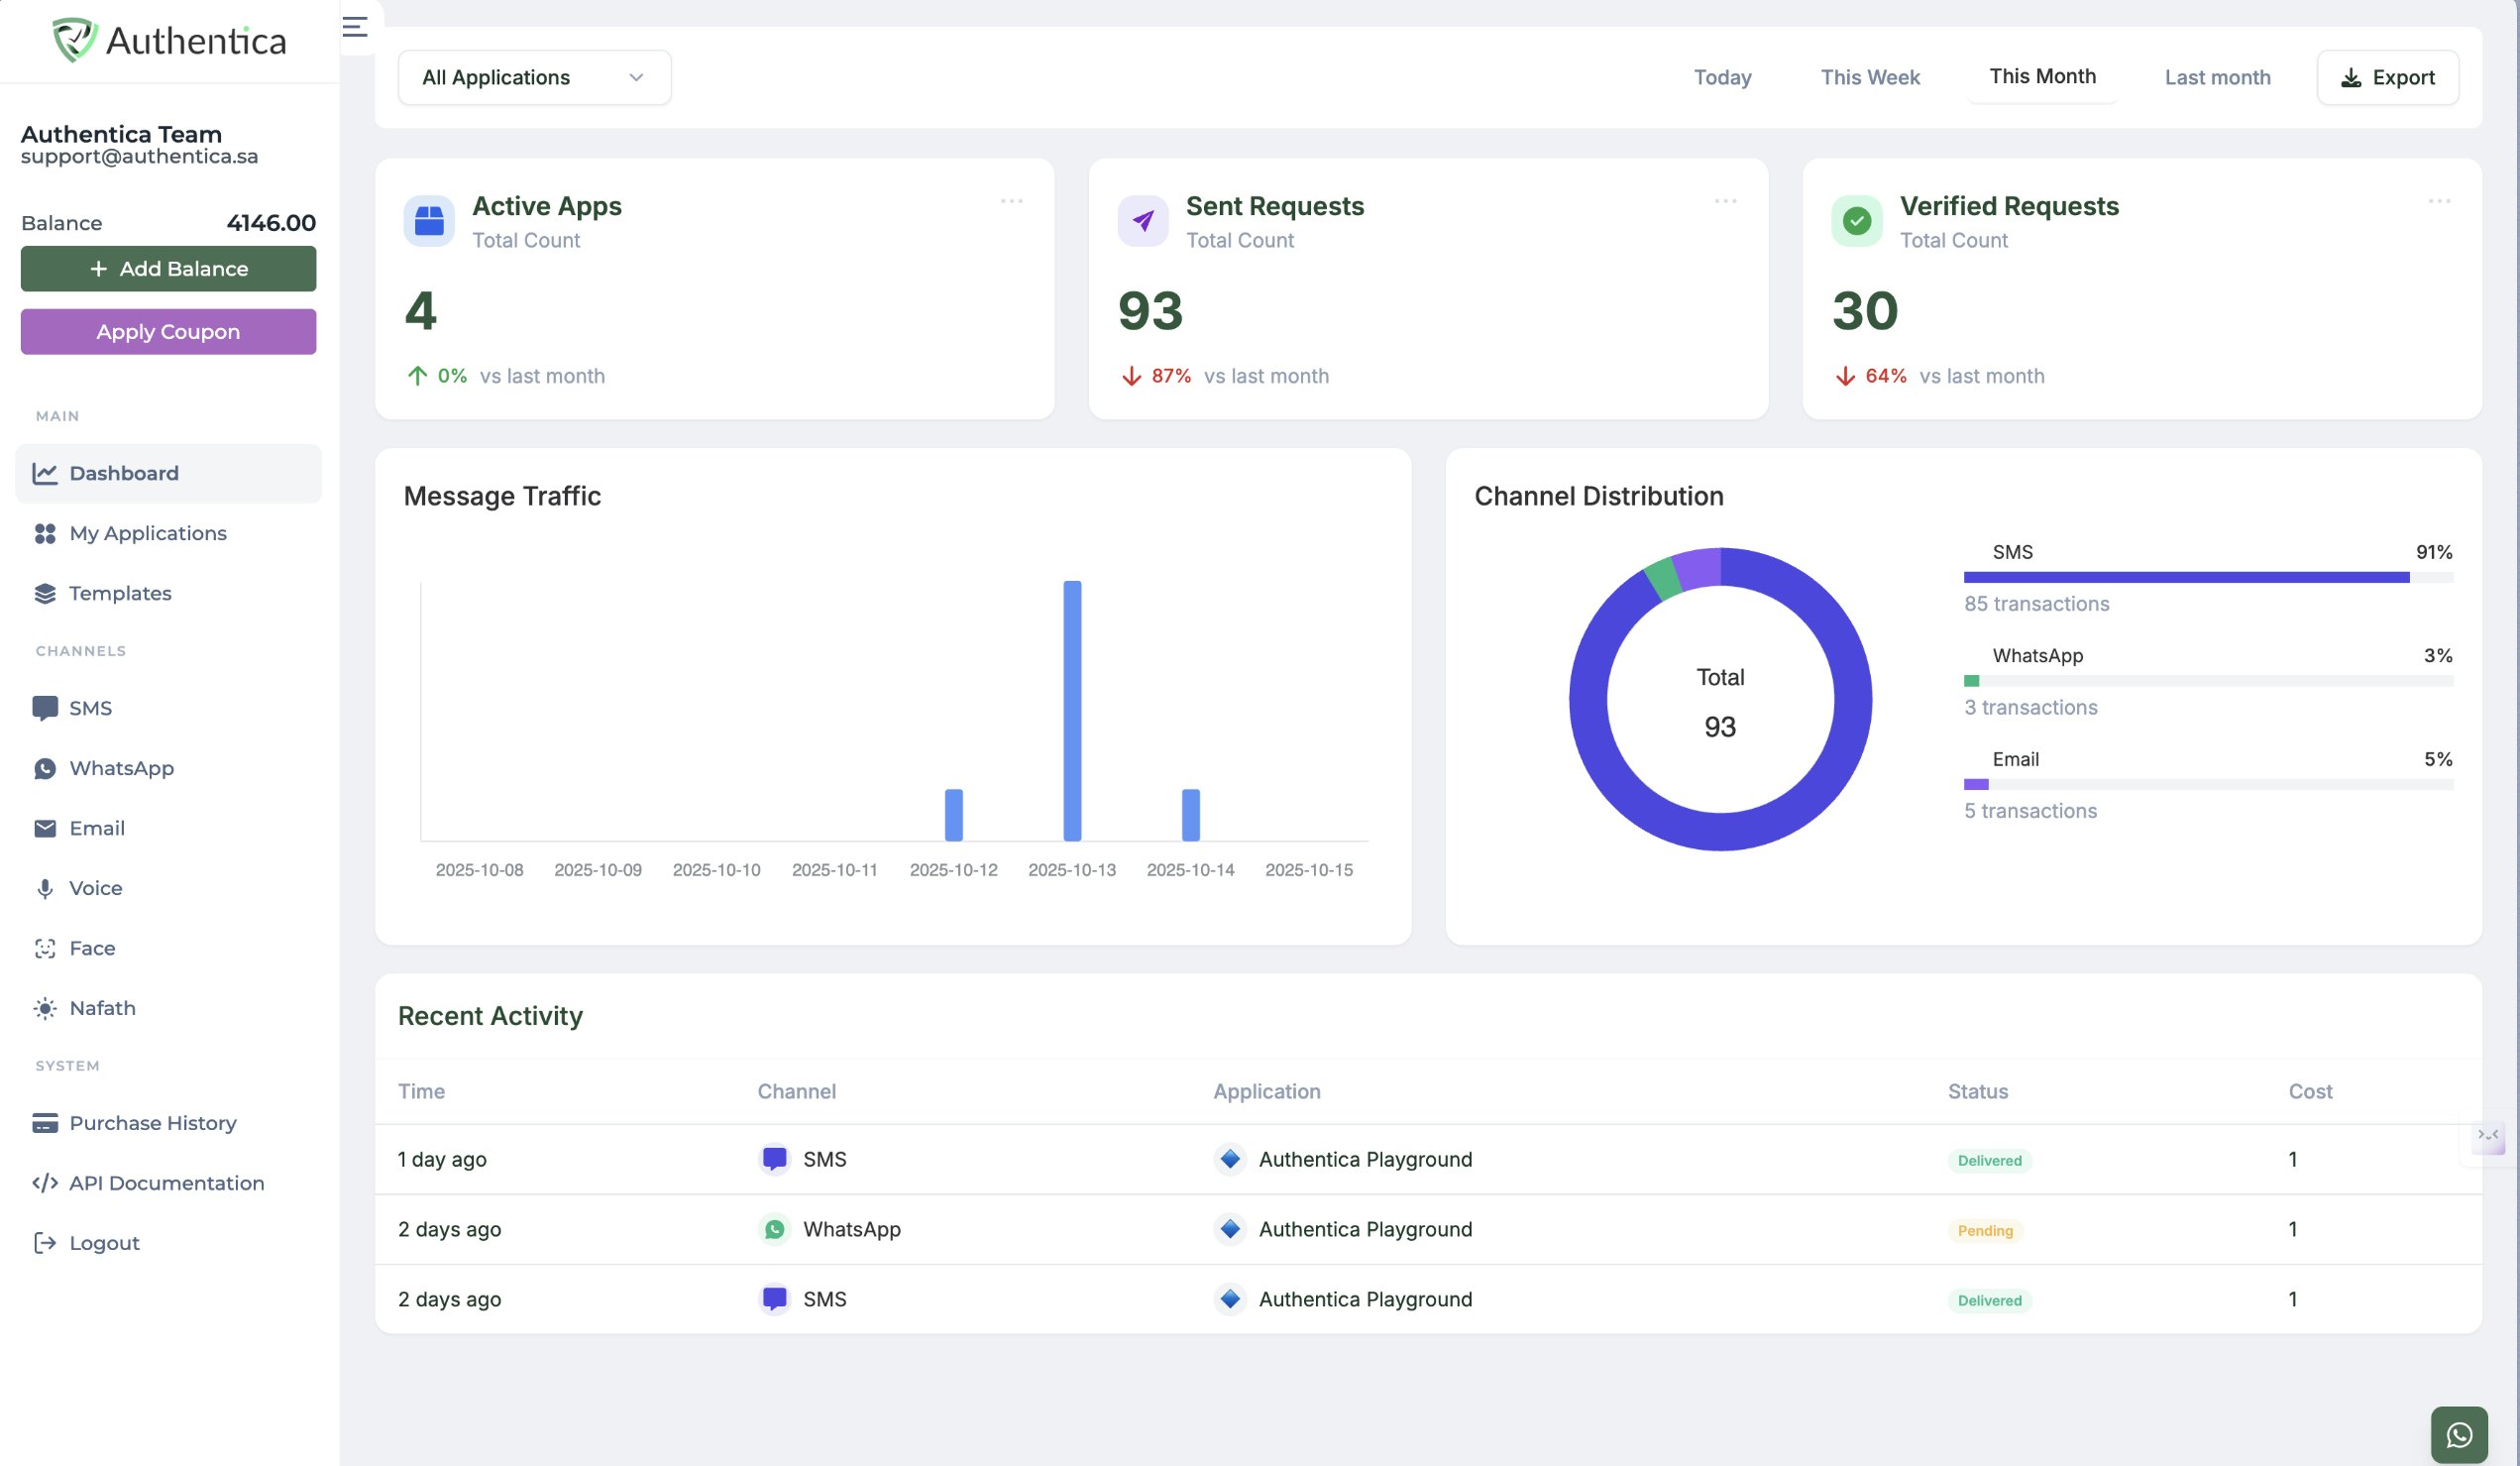The height and width of the screenshot is (1466, 2520).
Task: Open the floating WhatsApp chat button
Action: (x=2458, y=1434)
